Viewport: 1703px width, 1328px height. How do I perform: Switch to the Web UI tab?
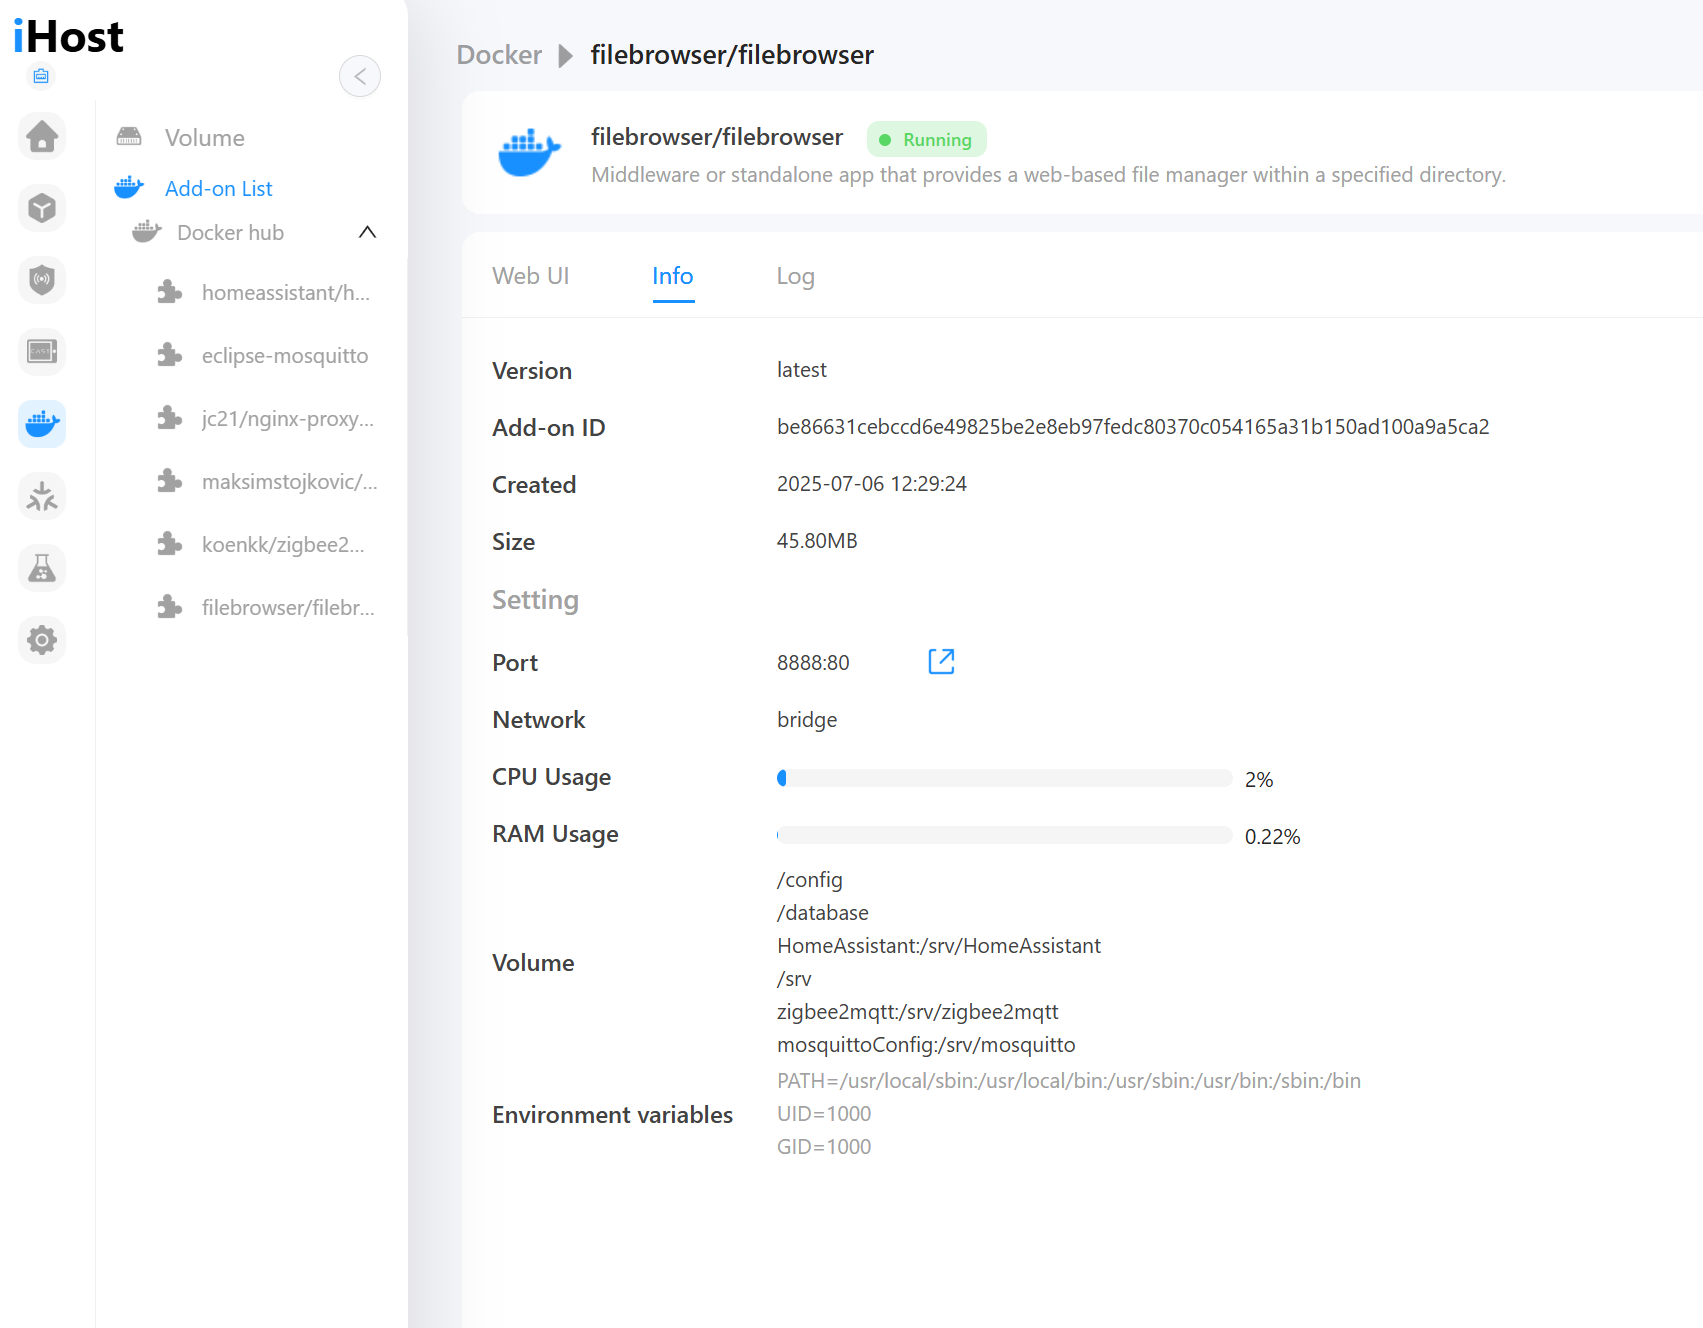[531, 276]
